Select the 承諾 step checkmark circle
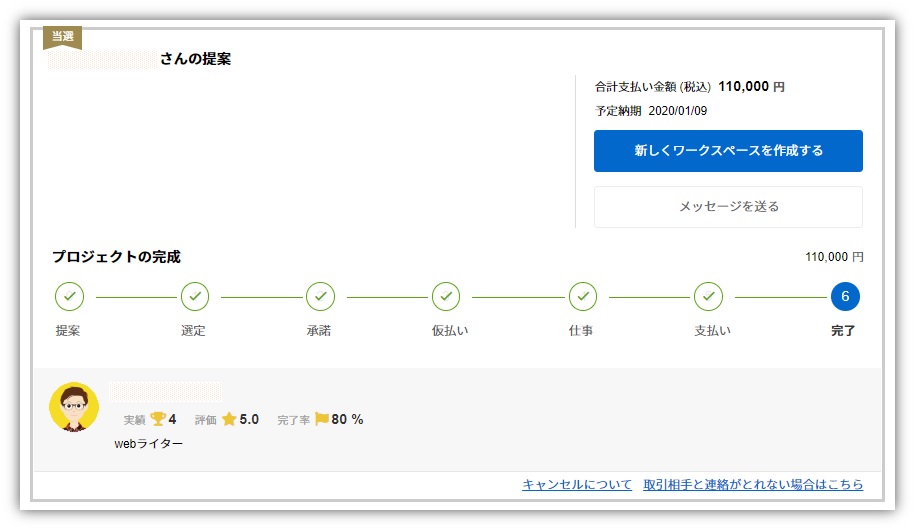The width and height of the screenshot is (915, 530). (320, 297)
